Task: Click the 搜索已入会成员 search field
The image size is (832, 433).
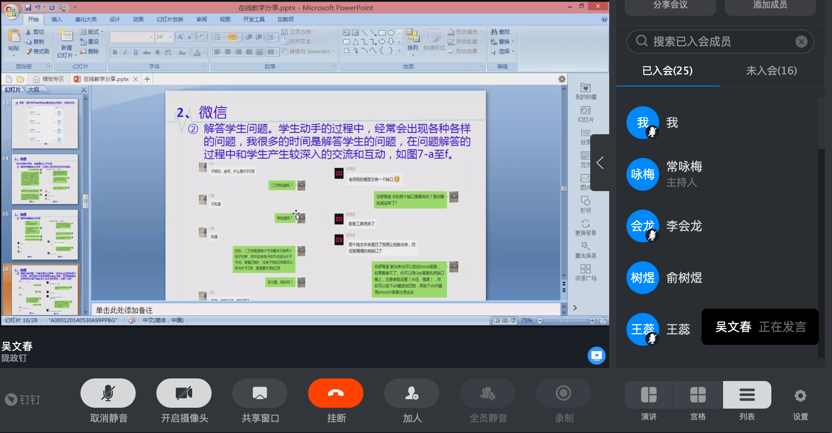Action: click(x=720, y=41)
